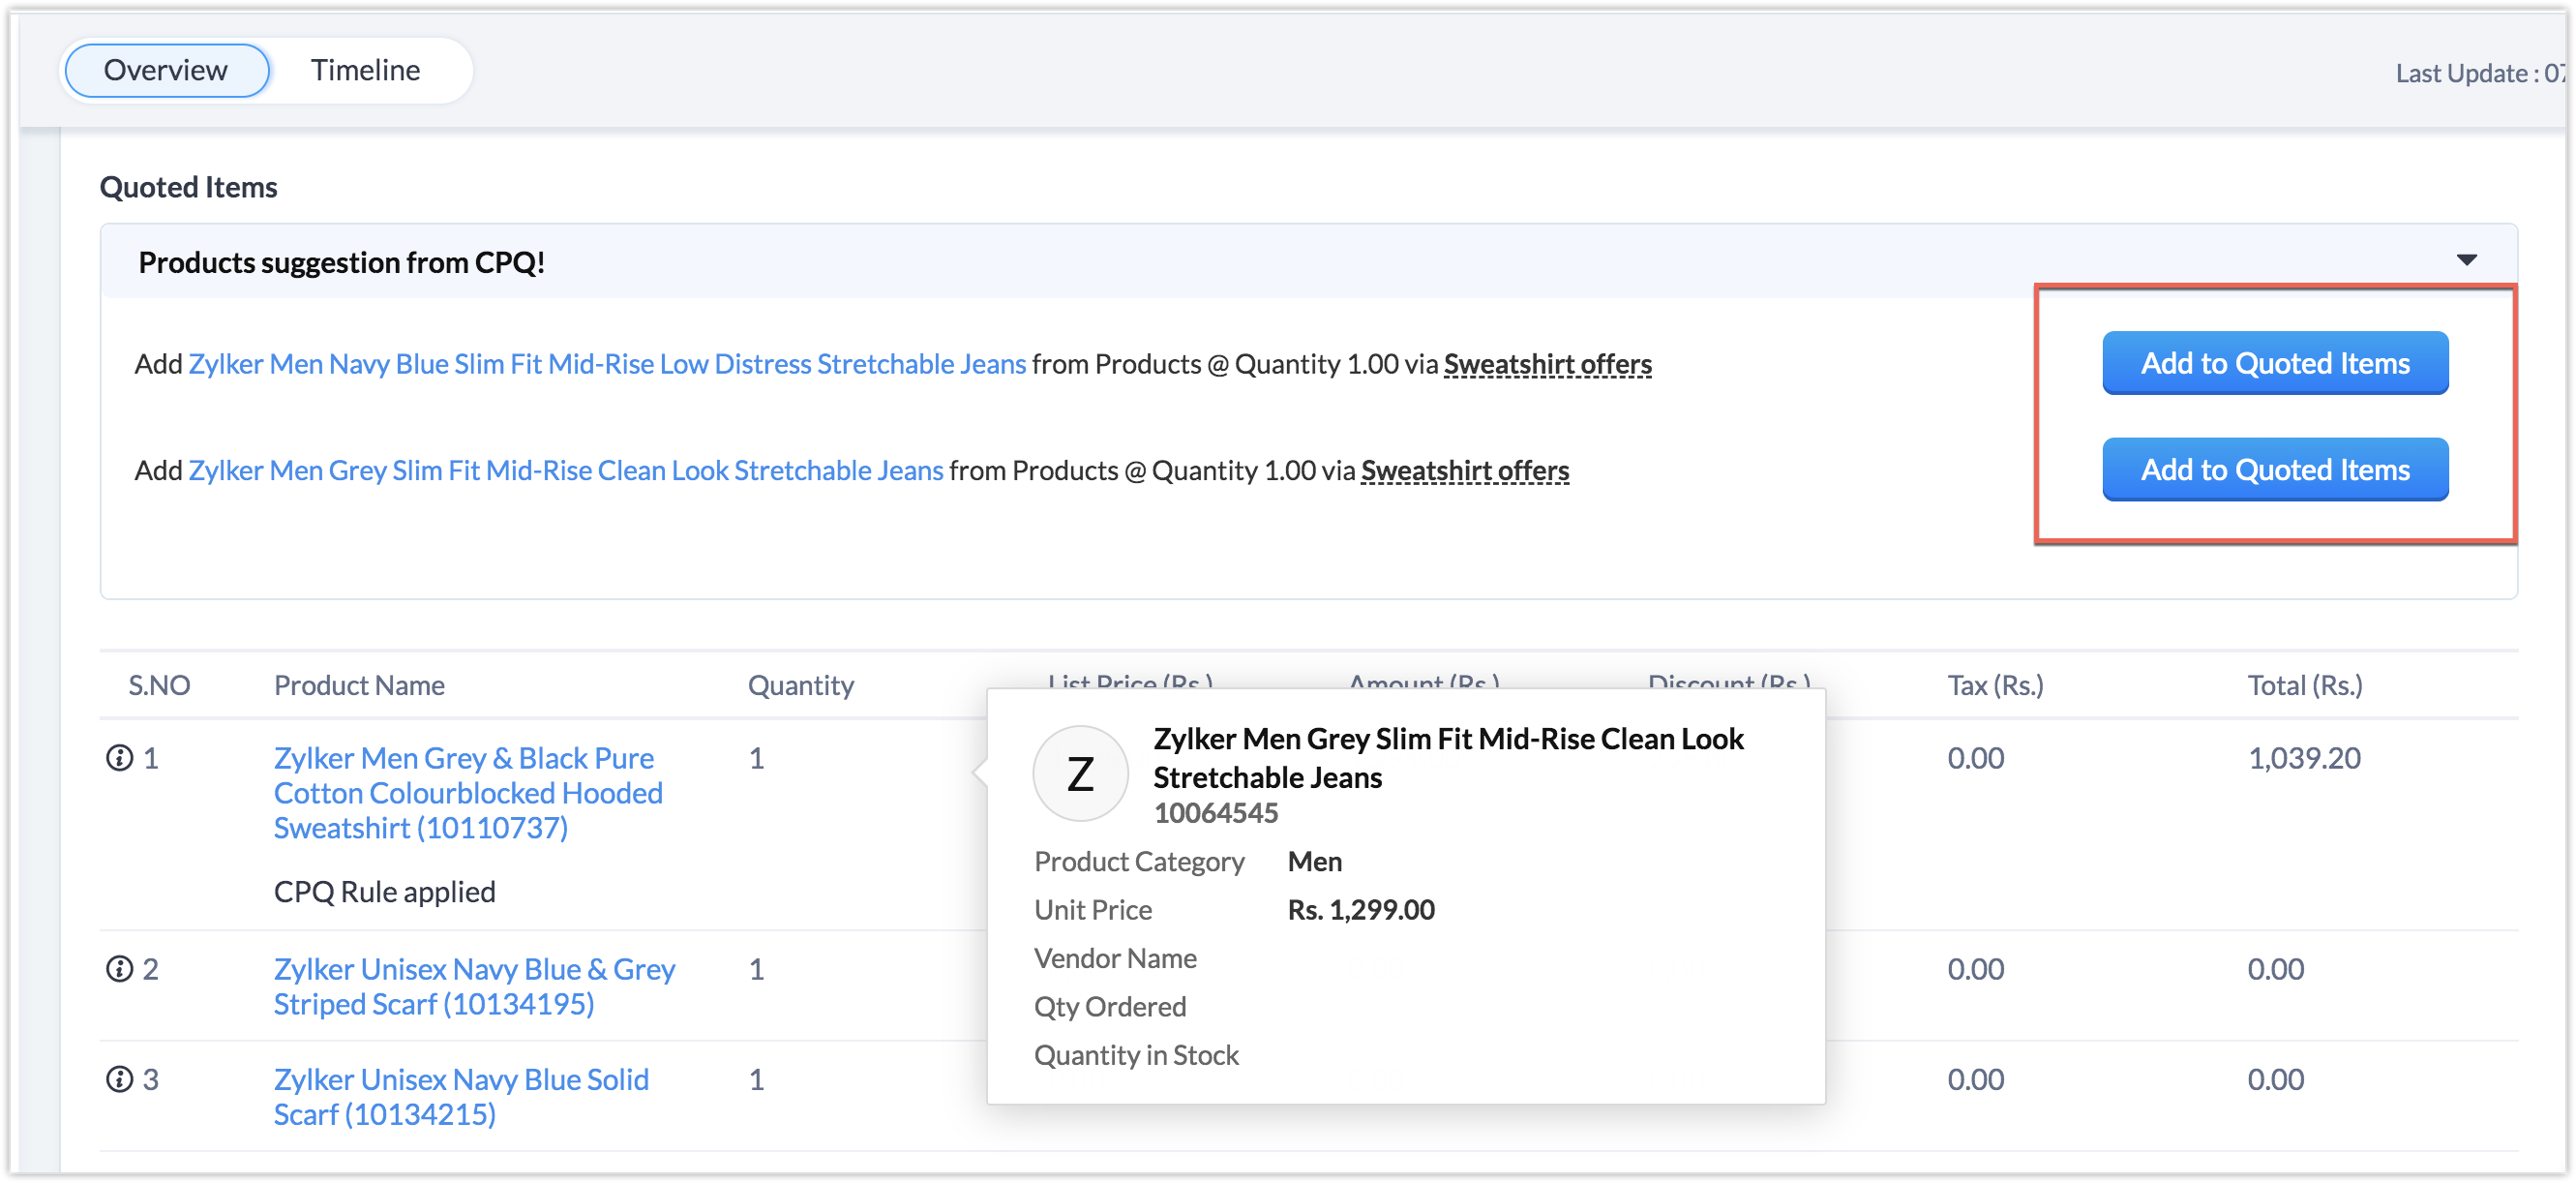
Task: Click the info icon for row 2
Action: click(119, 969)
